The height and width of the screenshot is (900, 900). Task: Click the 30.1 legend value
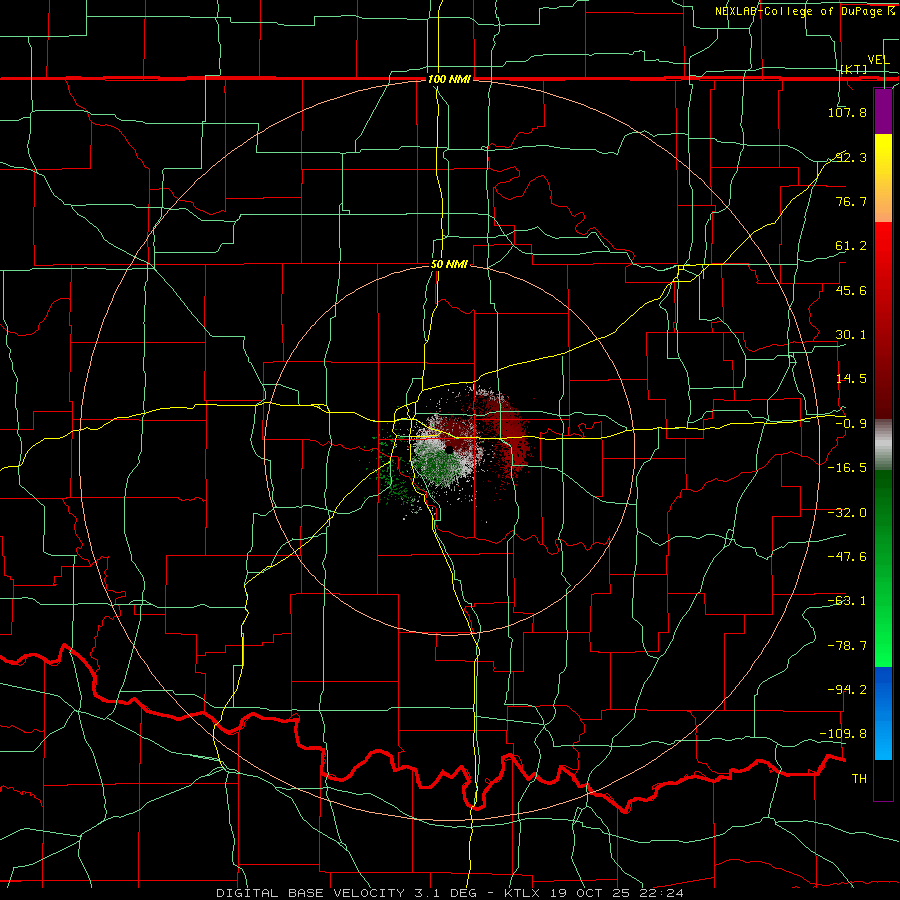tap(851, 334)
